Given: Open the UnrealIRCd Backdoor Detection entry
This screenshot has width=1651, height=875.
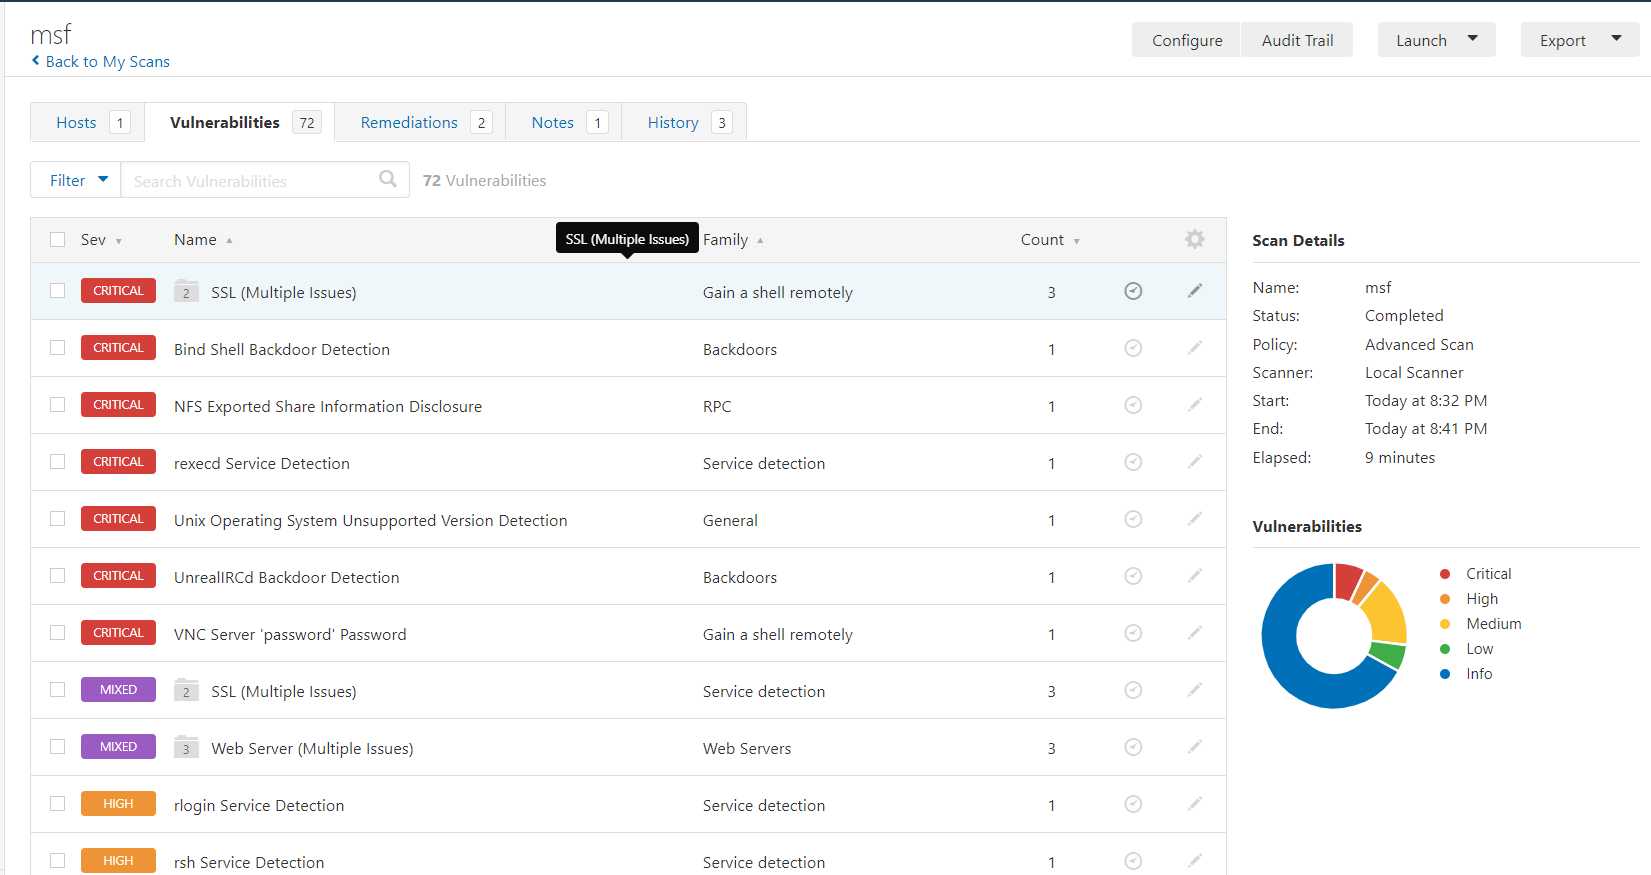Looking at the screenshot, I should (x=286, y=577).
